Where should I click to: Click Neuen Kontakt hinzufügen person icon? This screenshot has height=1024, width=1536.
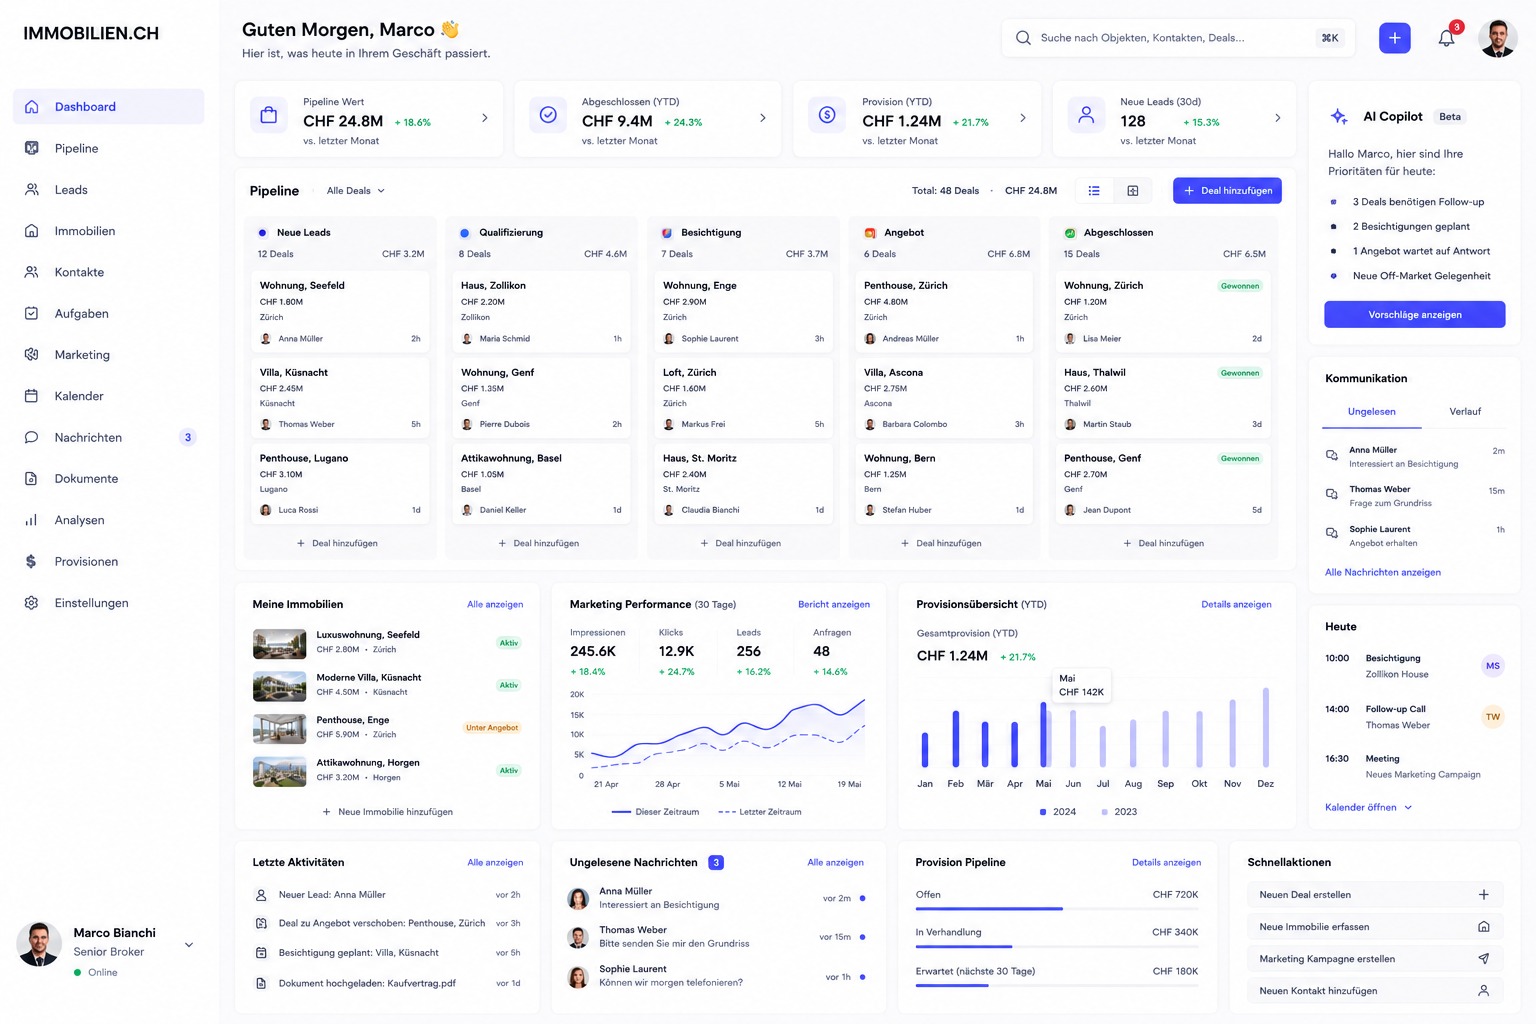1483,991
